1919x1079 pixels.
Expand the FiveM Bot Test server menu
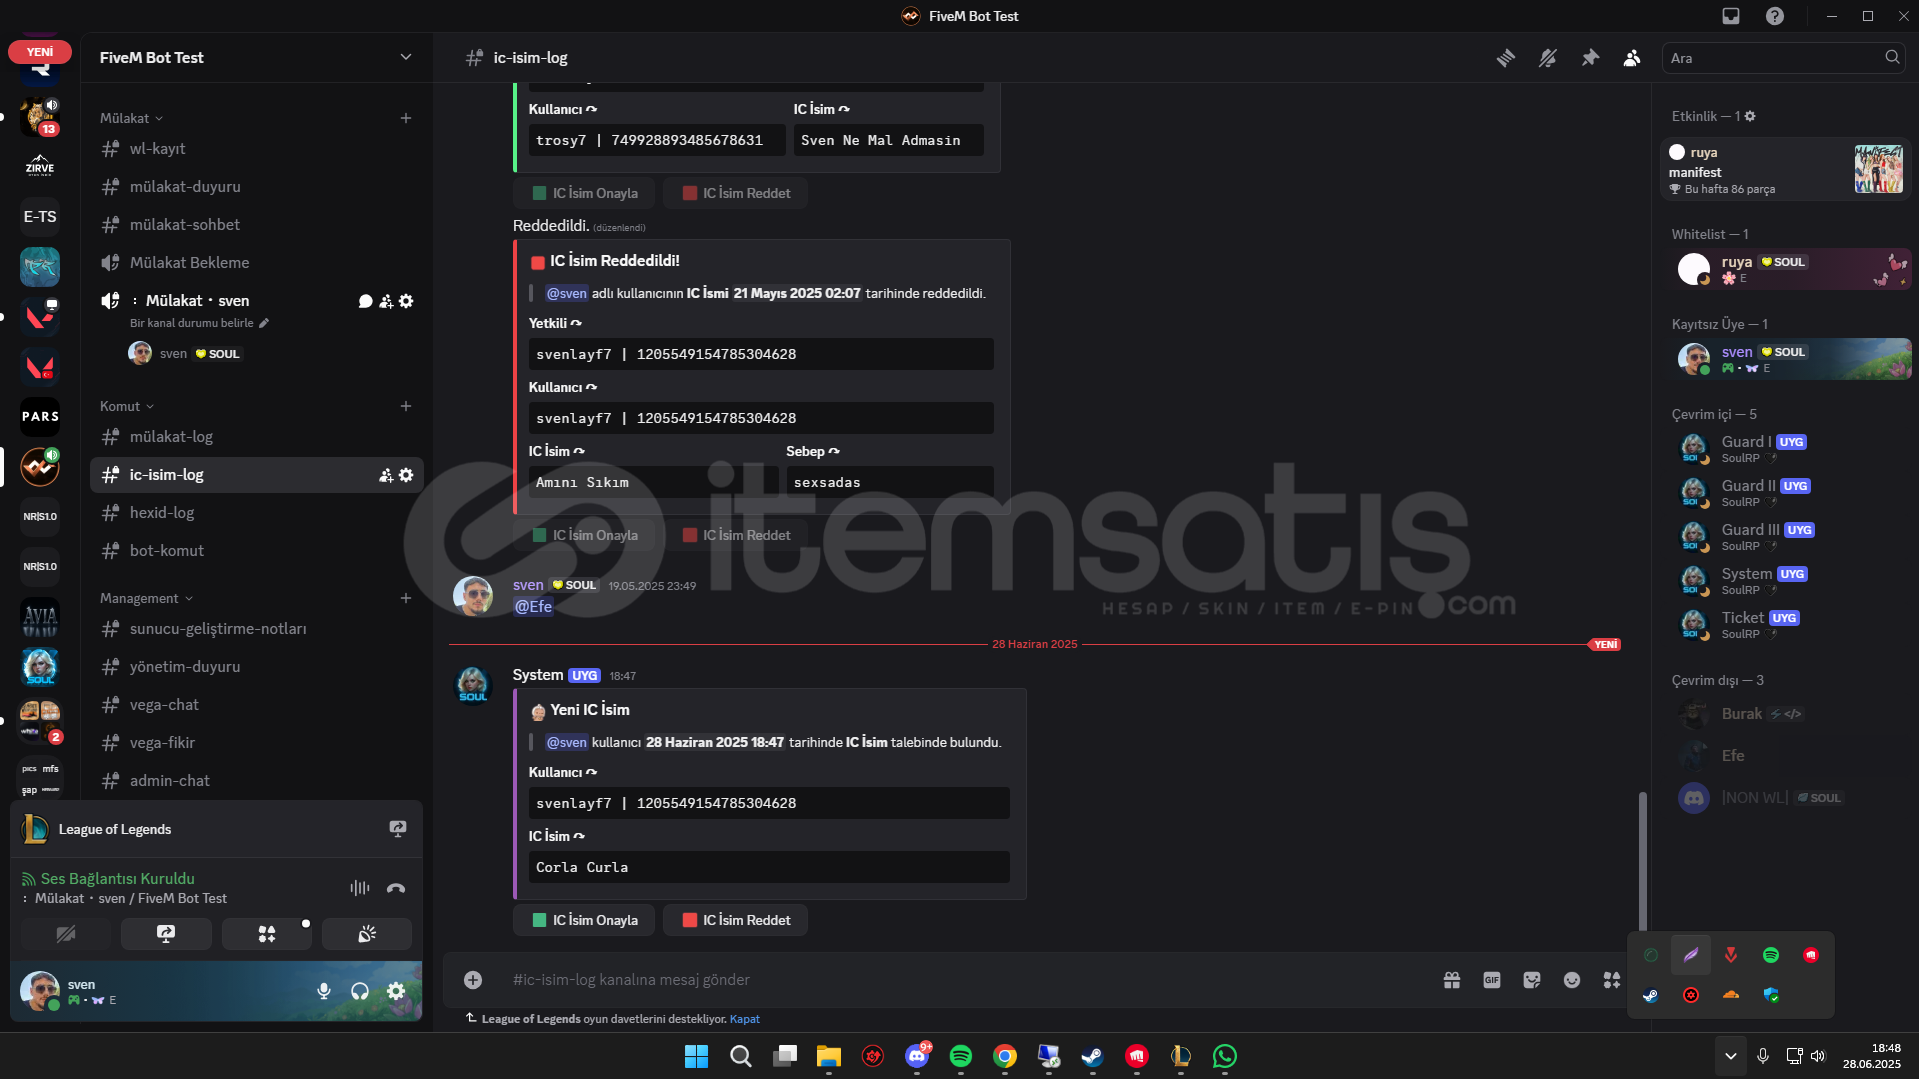point(256,57)
